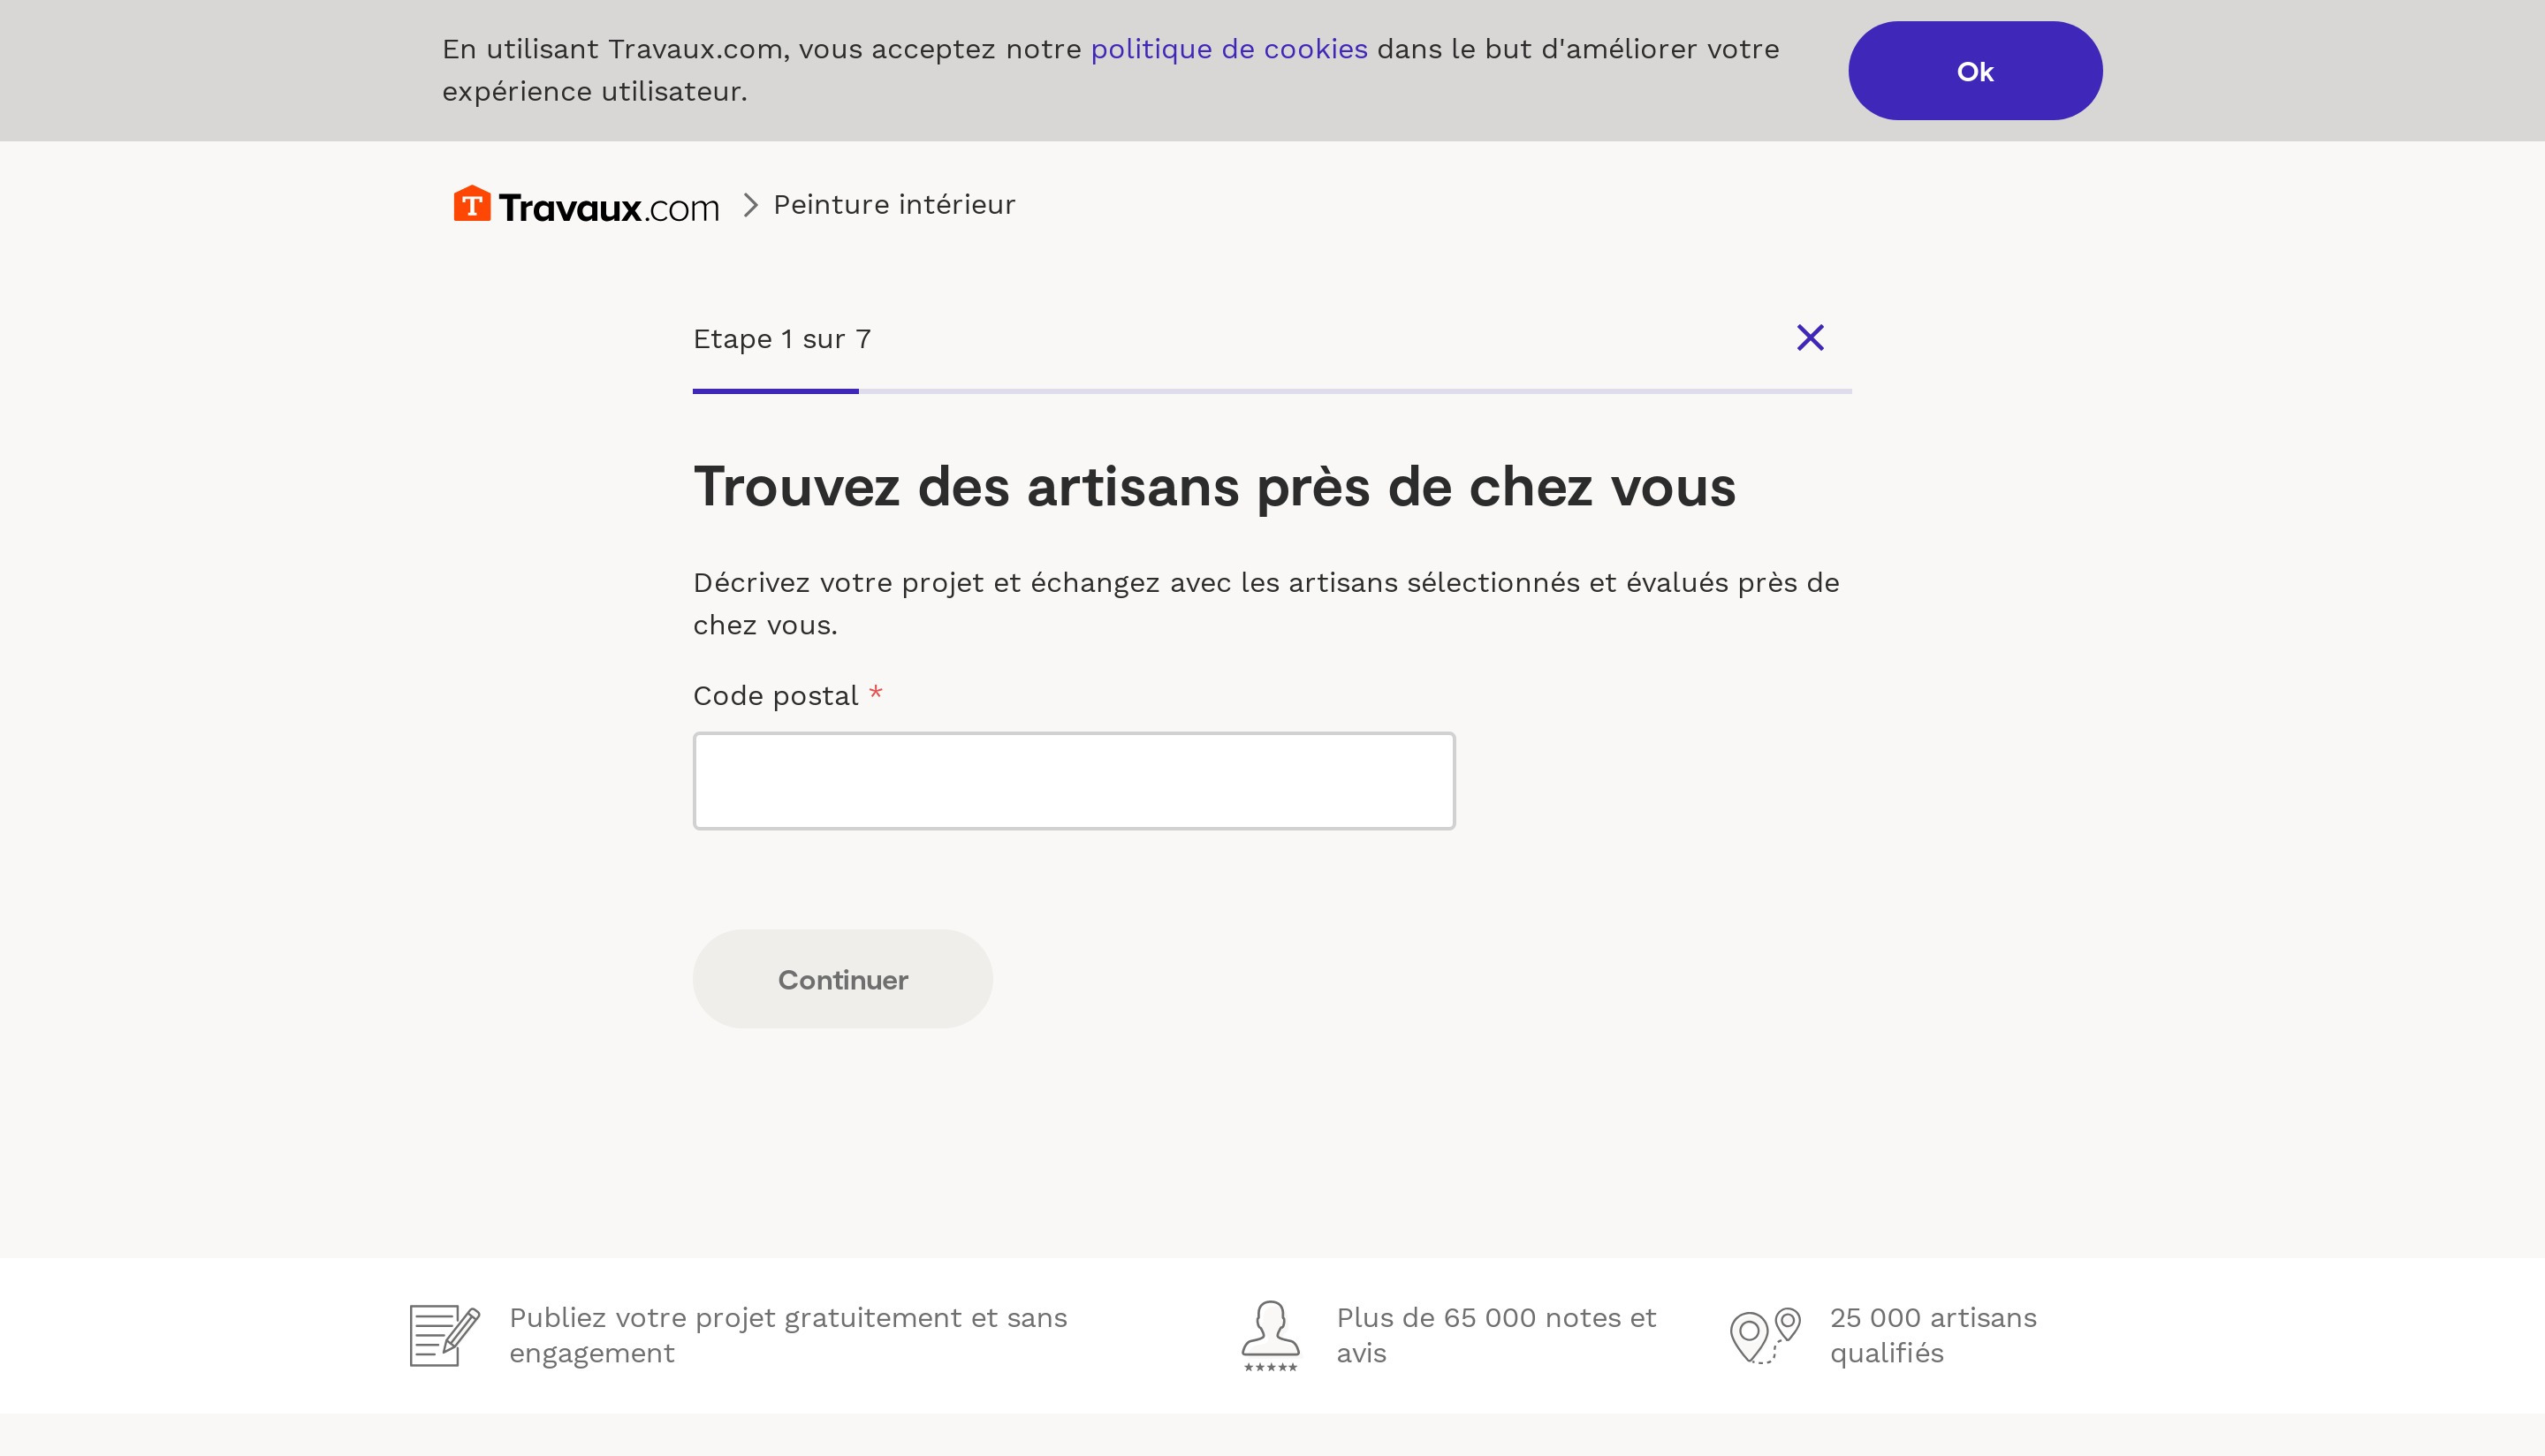
Task: Click the Code postal field label
Action: (775, 696)
